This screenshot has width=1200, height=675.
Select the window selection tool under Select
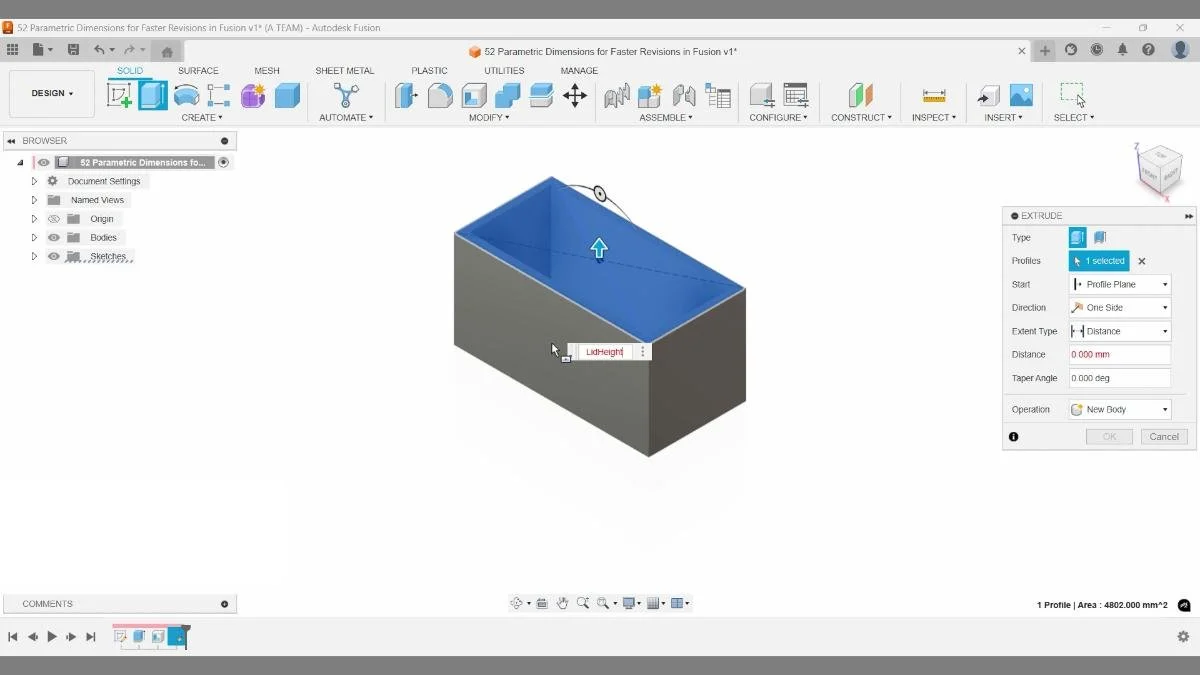click(x=1072, y=95)
